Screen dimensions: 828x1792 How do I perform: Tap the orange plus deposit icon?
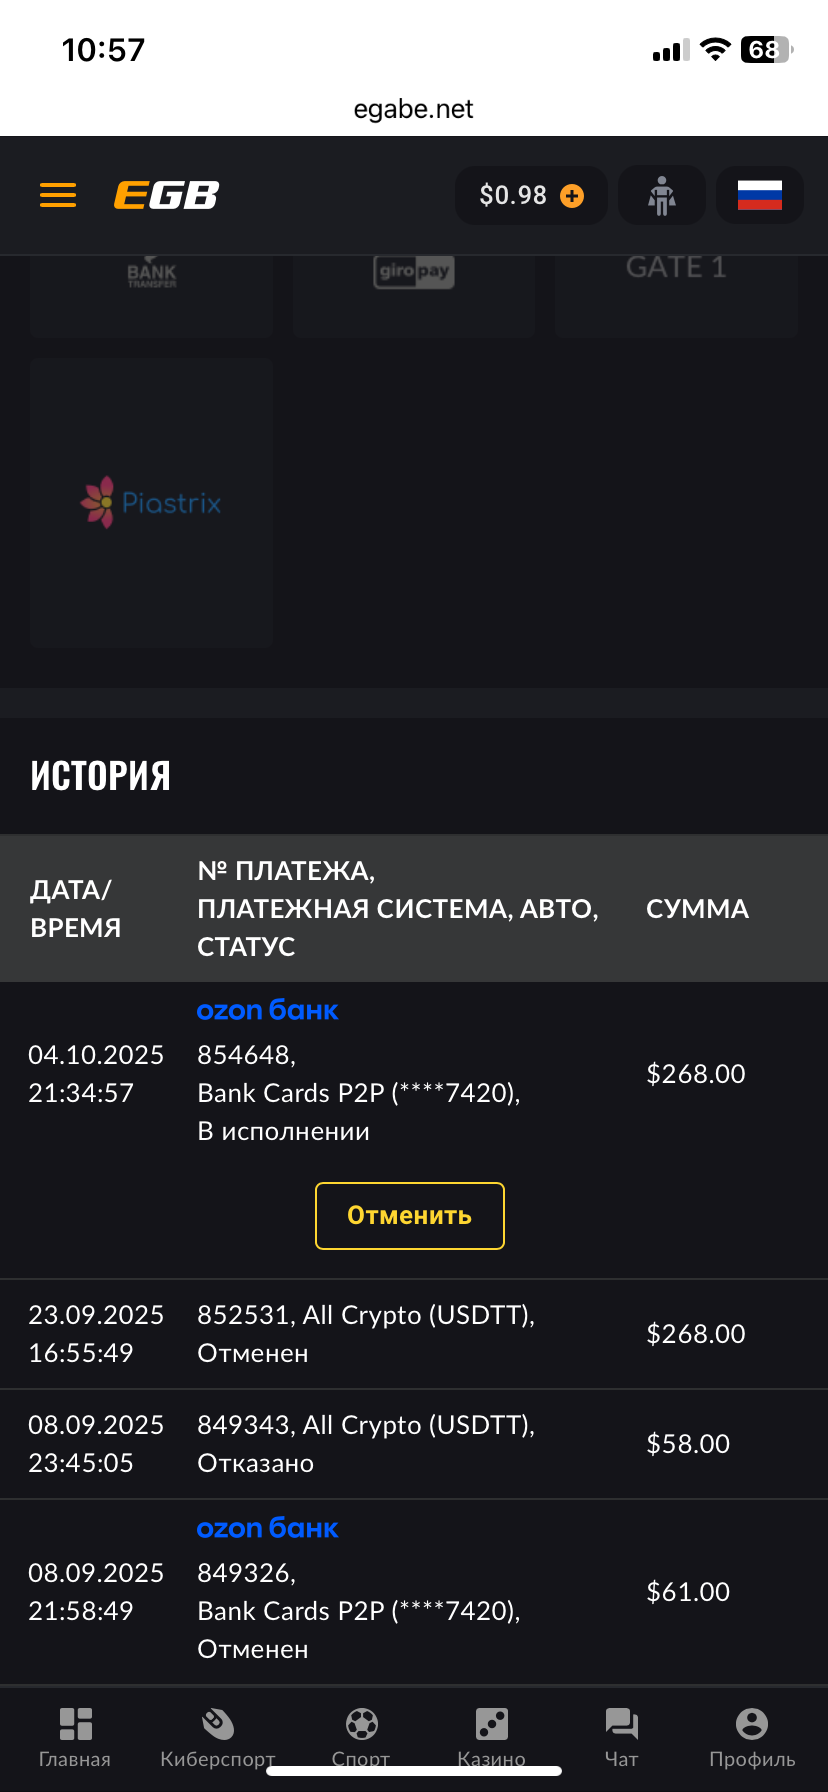click(572, 196)
